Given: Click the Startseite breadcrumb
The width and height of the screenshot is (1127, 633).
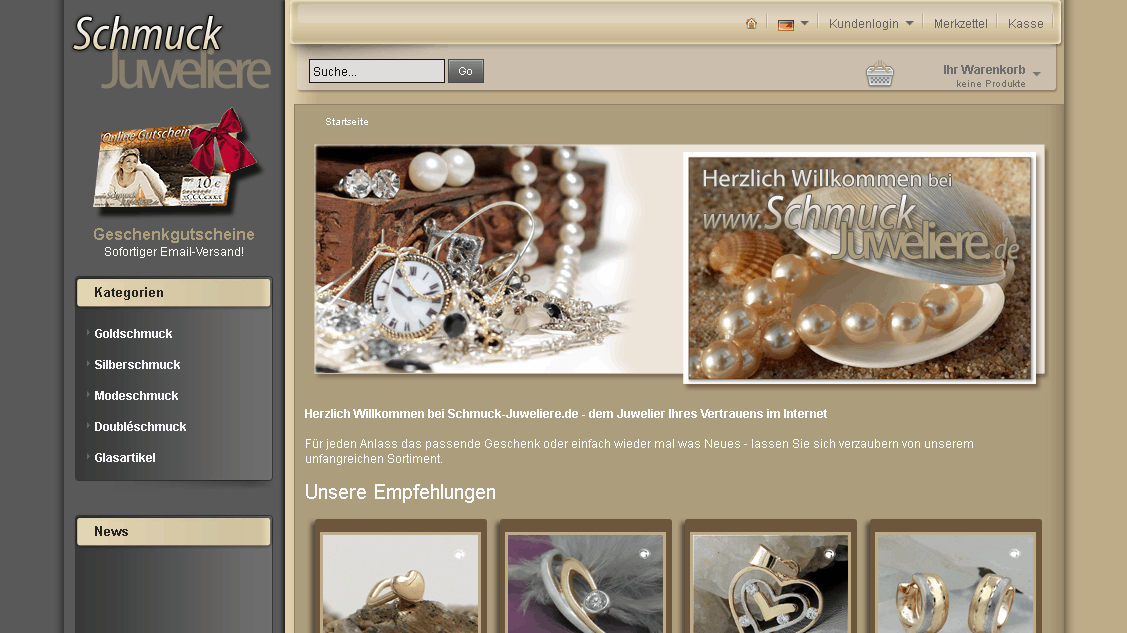Looking at the screenshot, I should click(x=346, y=121).
